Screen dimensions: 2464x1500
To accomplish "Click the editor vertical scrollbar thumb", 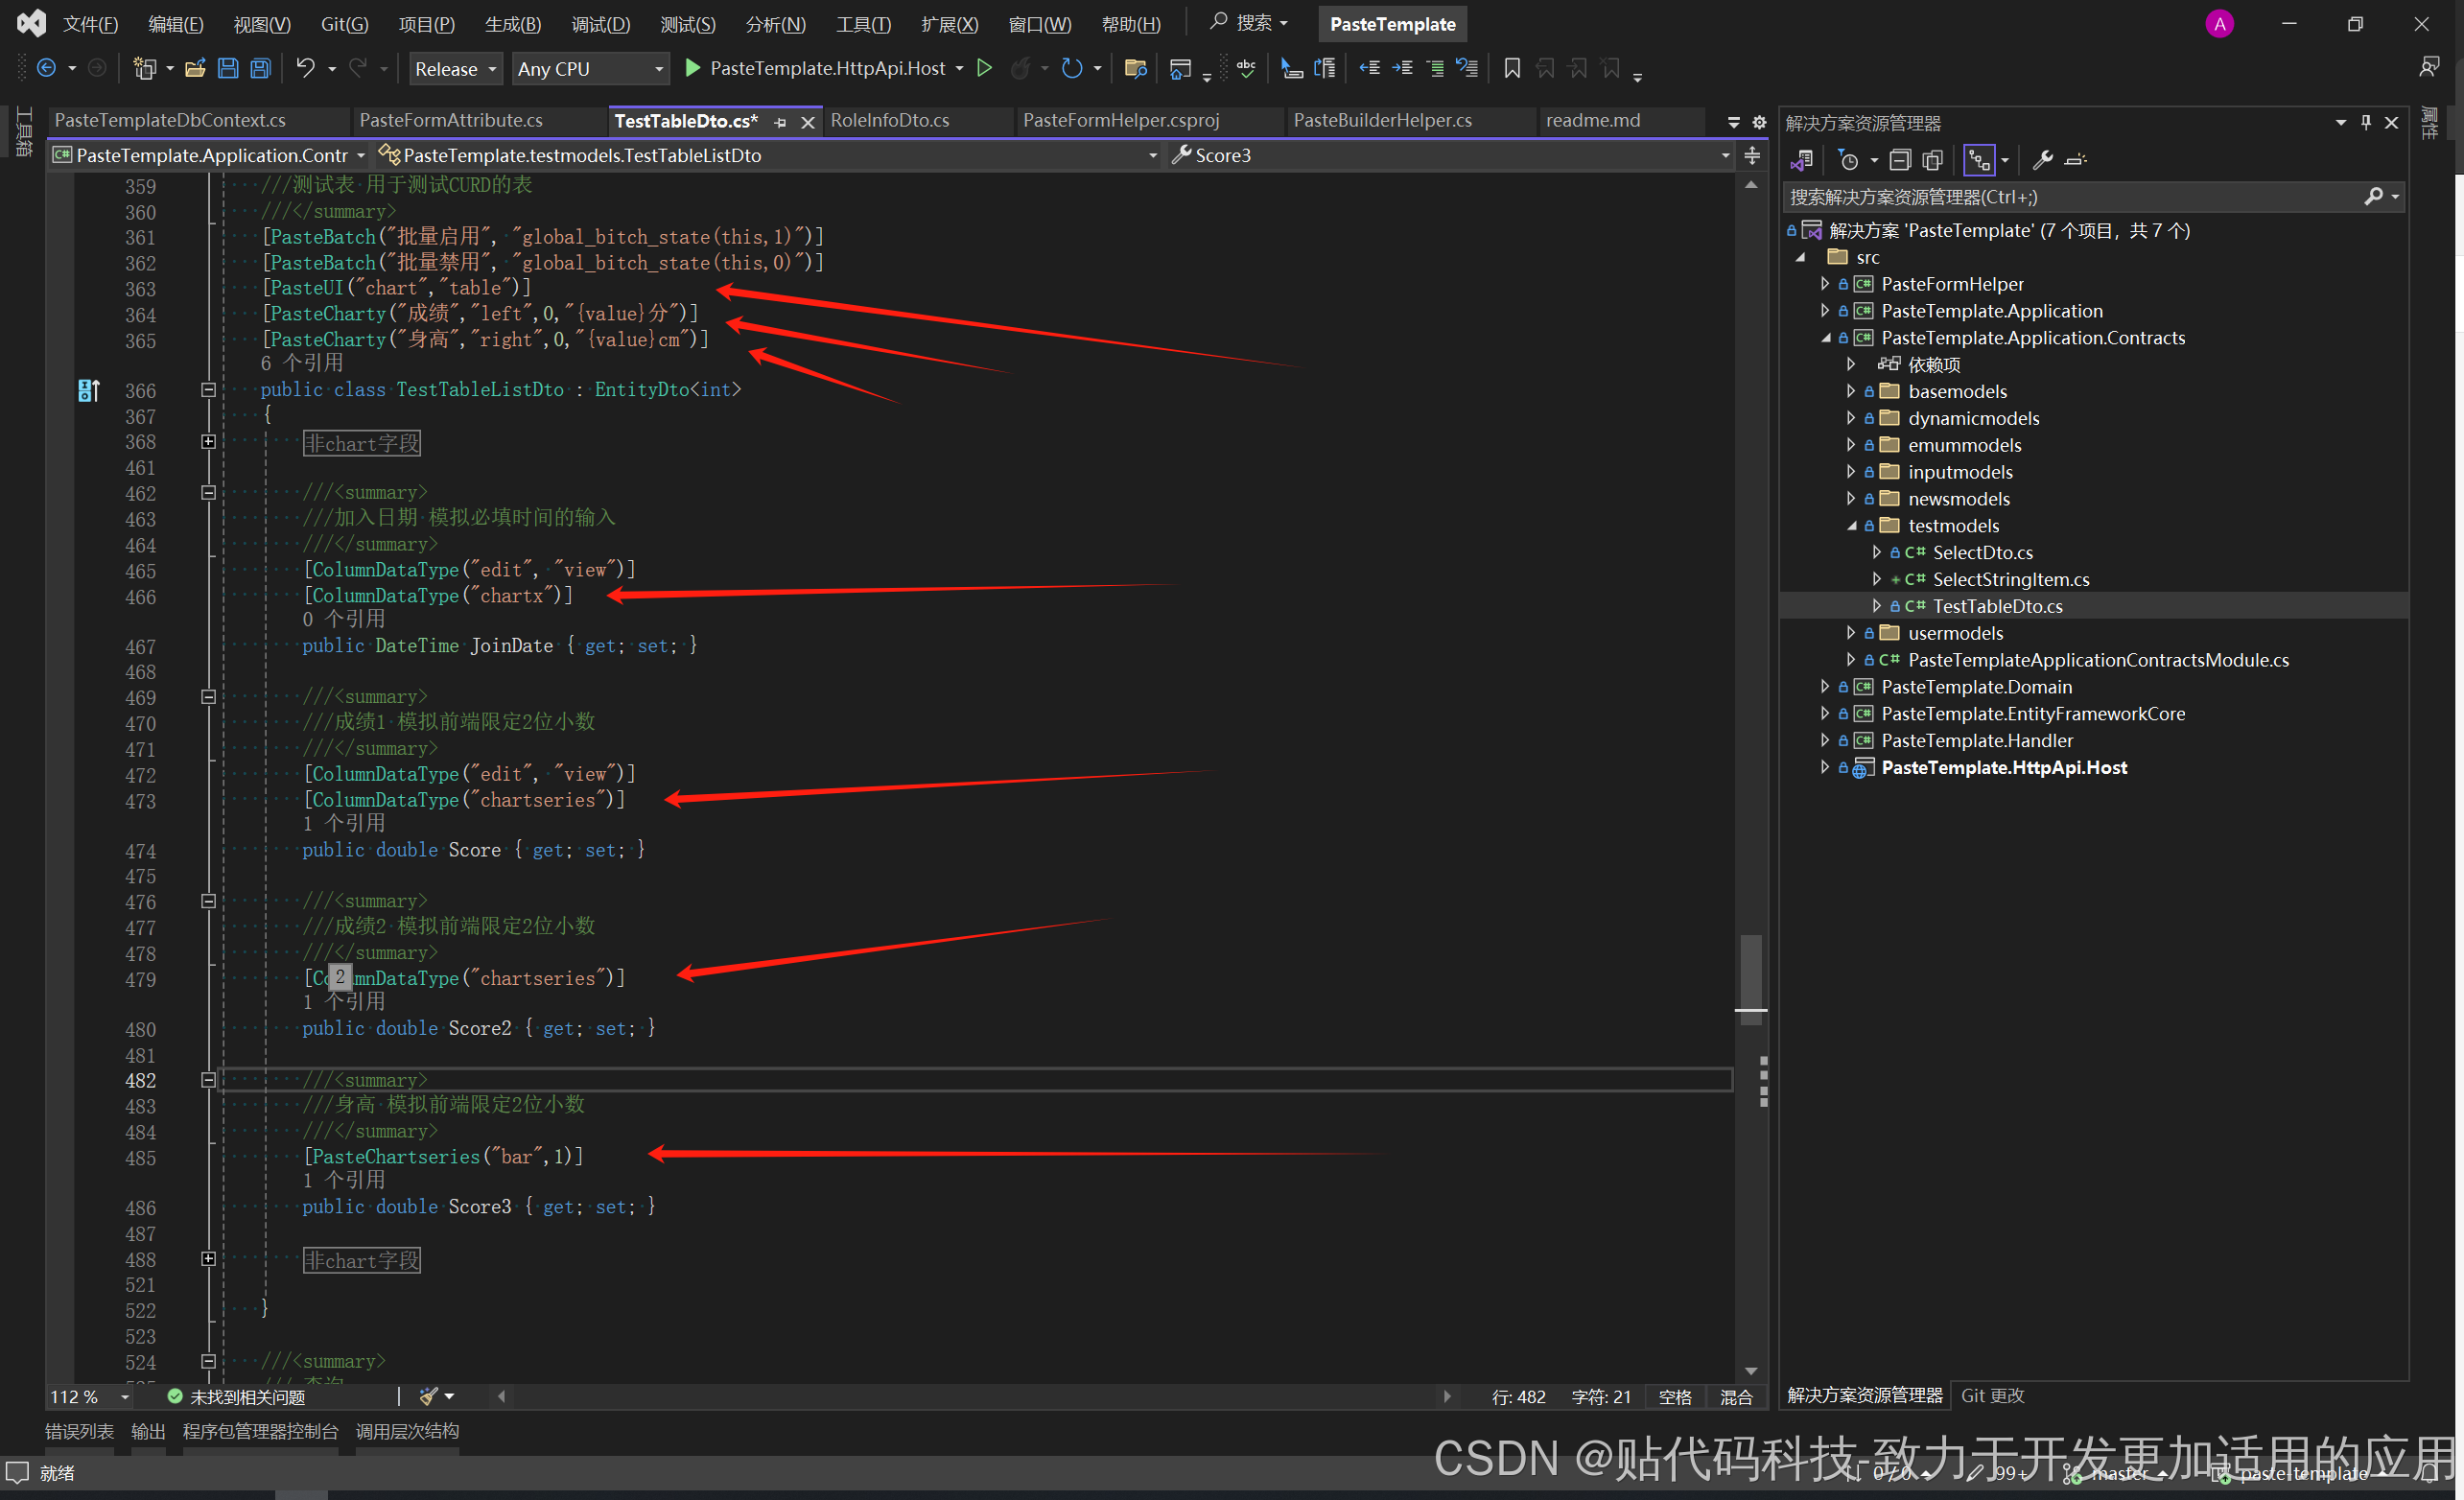I will point(1750,970).
